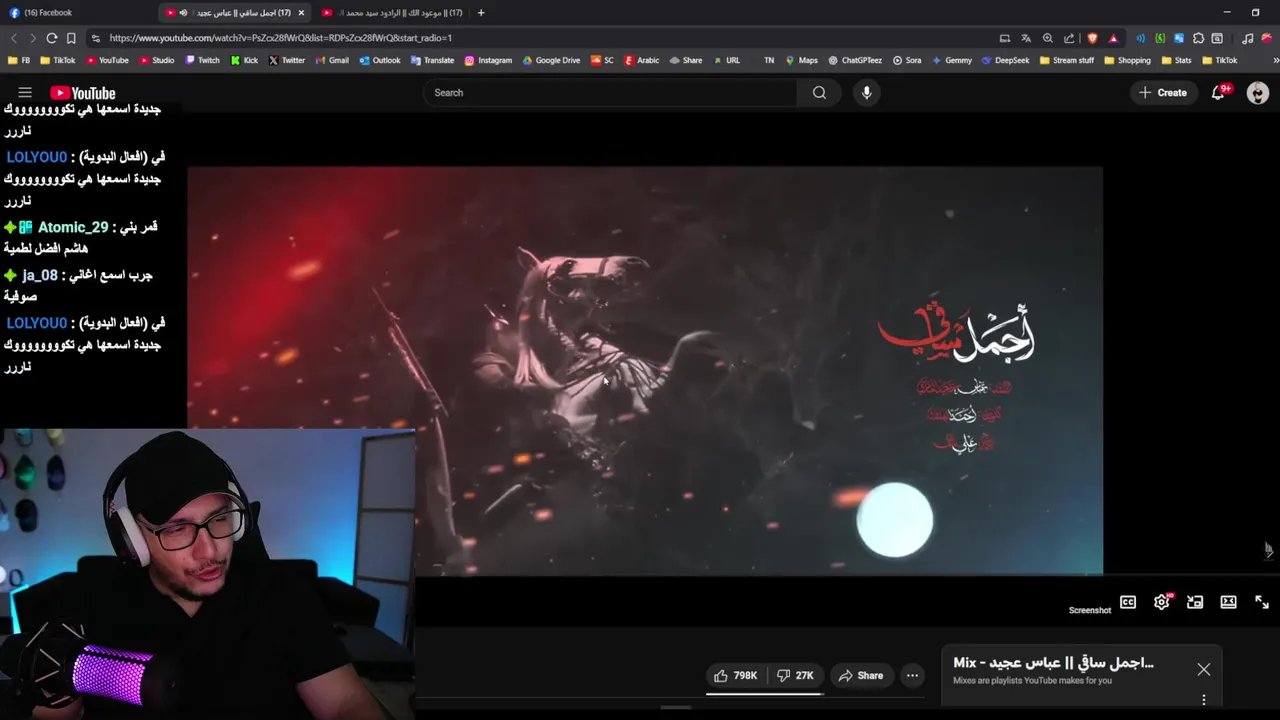
Task: Click the Brave Shields lion icon
Action: [1092, 38]
